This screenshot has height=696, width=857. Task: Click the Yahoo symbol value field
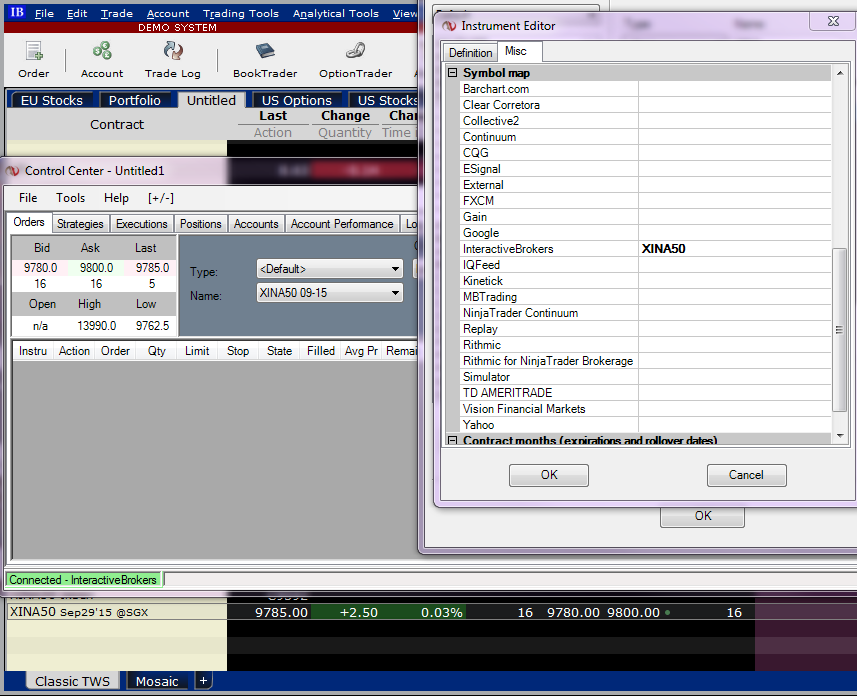point(734,425)
